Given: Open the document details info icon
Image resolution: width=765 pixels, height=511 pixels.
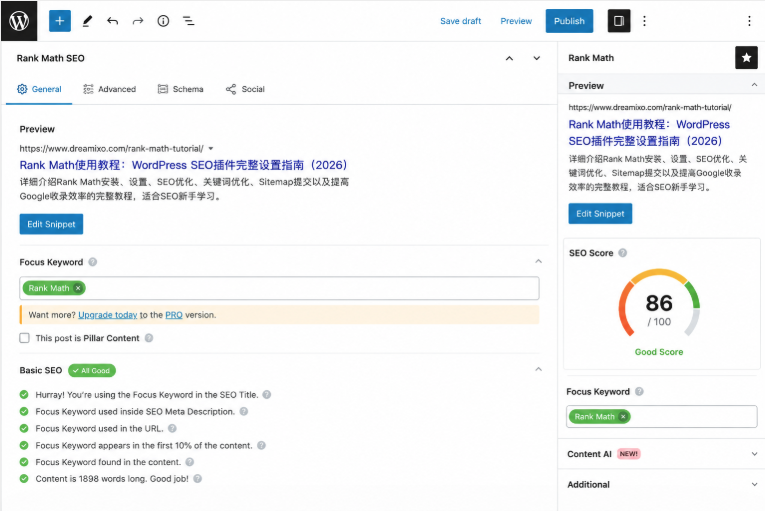Looking at the screenshot, I should pyautogui.click(x=163, y=21).
